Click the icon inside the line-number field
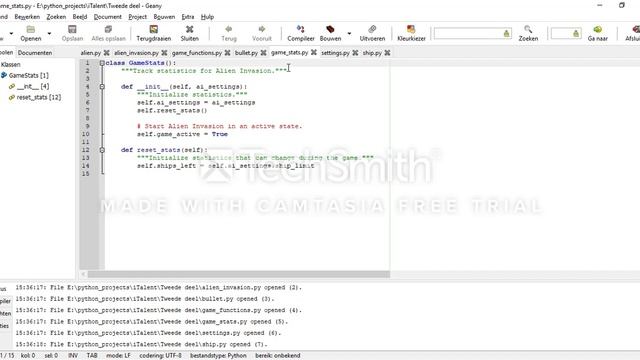Image resolution: width=640 pixels, height=360 pixels. tap(576, 33)
